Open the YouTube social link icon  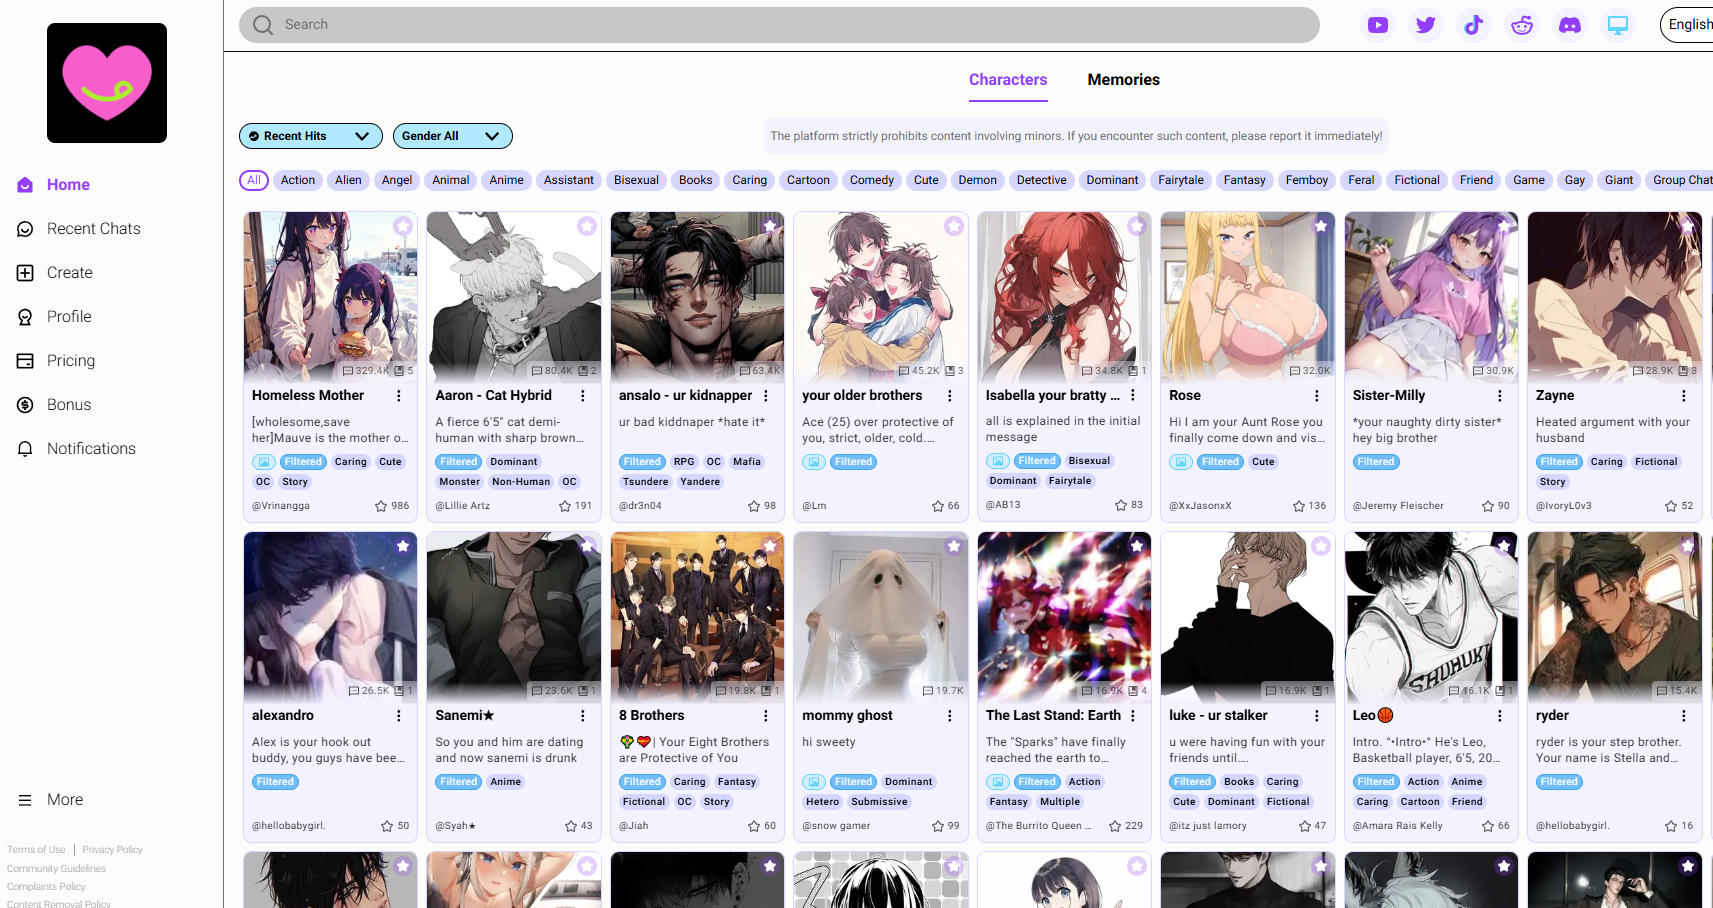click(1377, 25)
